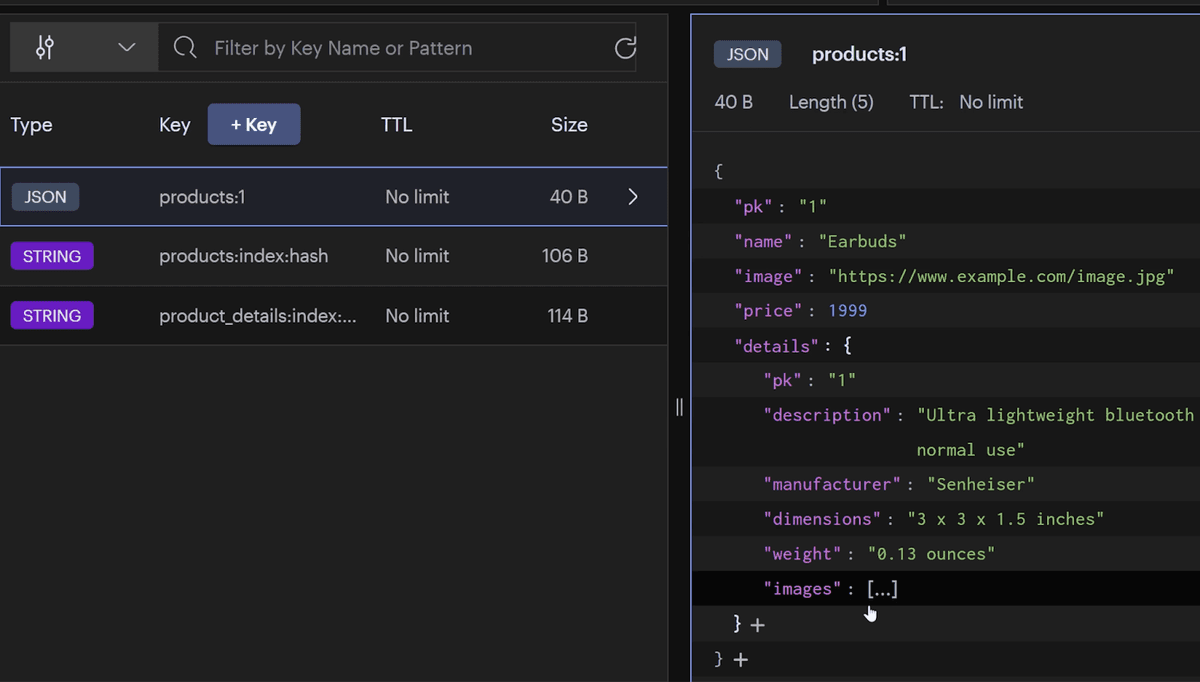Open the product_details:index key row
1200x682 pixels.
[x=257, y=316]
